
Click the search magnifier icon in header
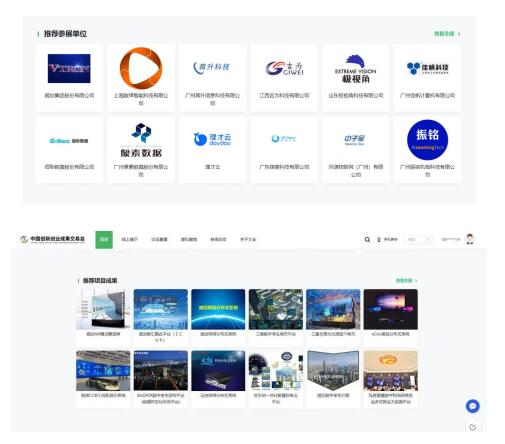pyautogui.click(x=367, y=239)
